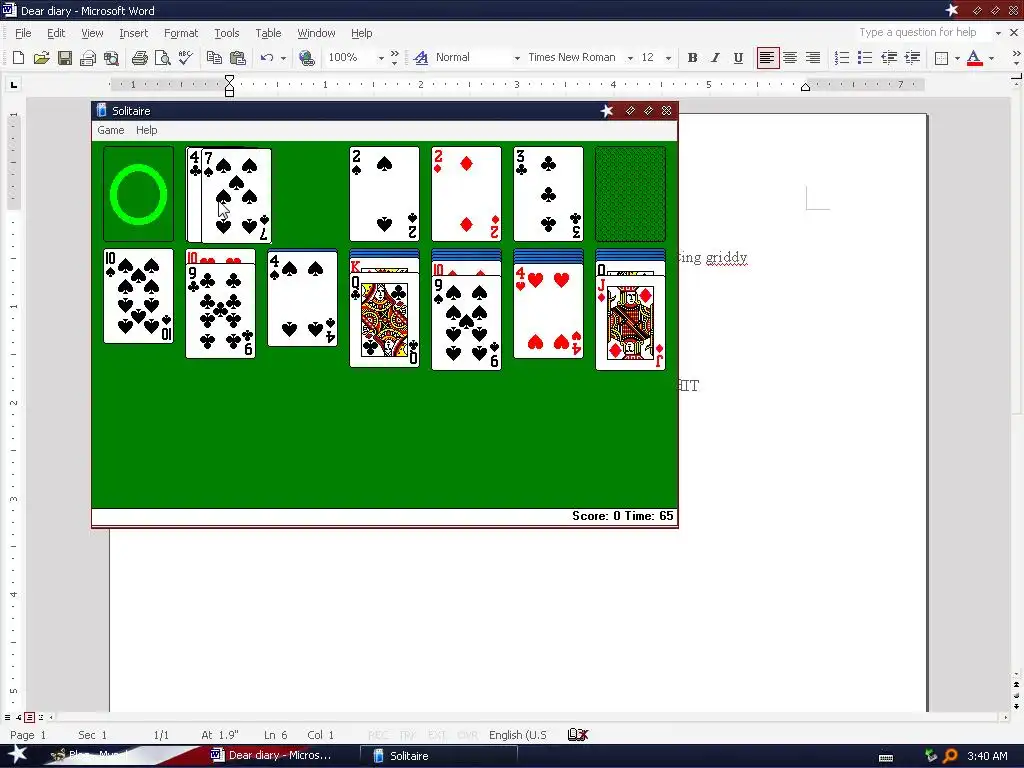Open the 100% zoom dropdown

click(x=381, y=58)
